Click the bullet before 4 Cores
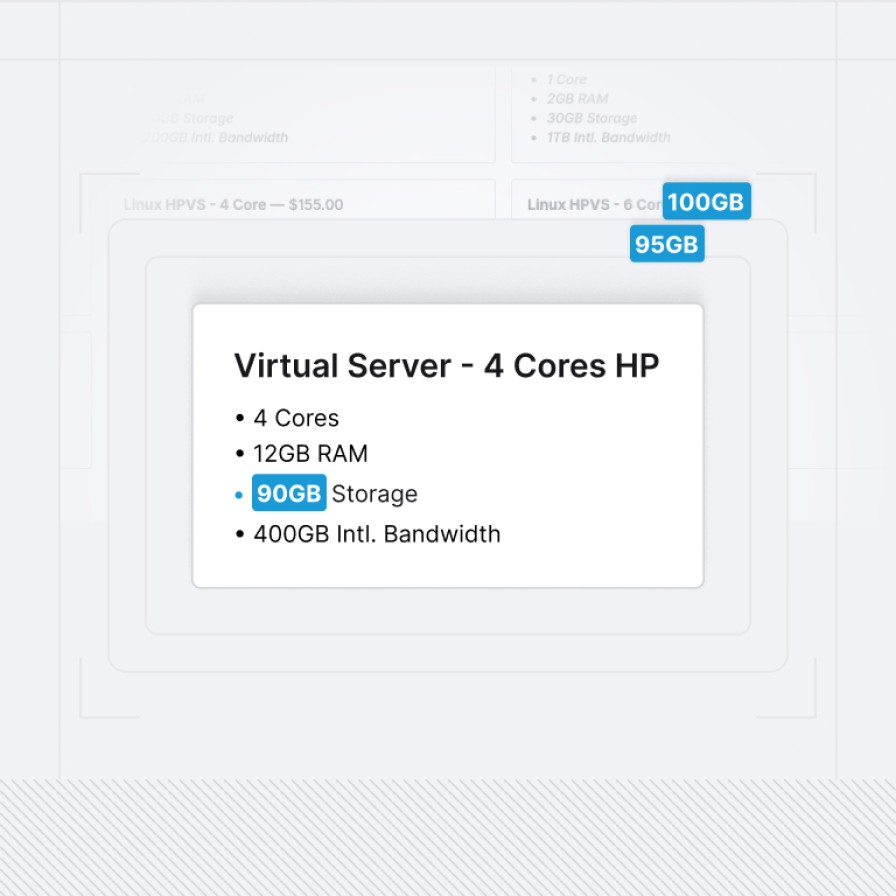 [239, 419]
